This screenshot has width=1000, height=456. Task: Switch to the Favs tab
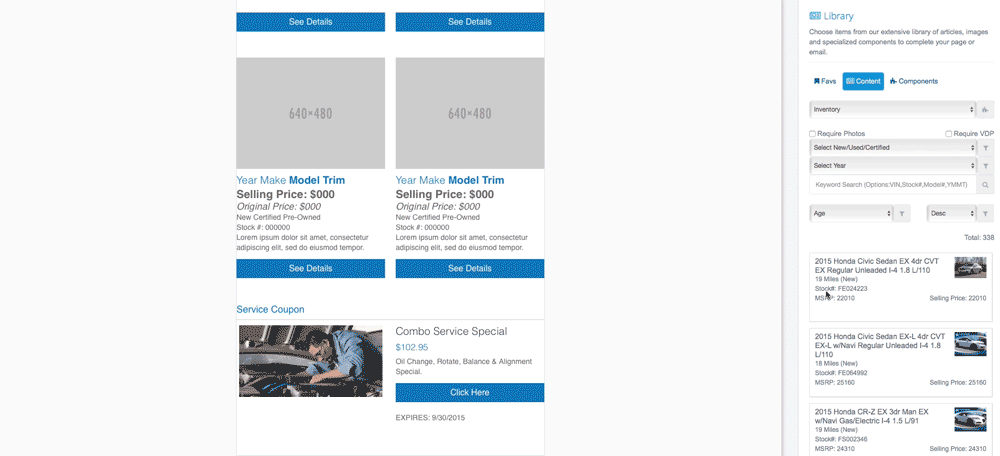[825, 81]
